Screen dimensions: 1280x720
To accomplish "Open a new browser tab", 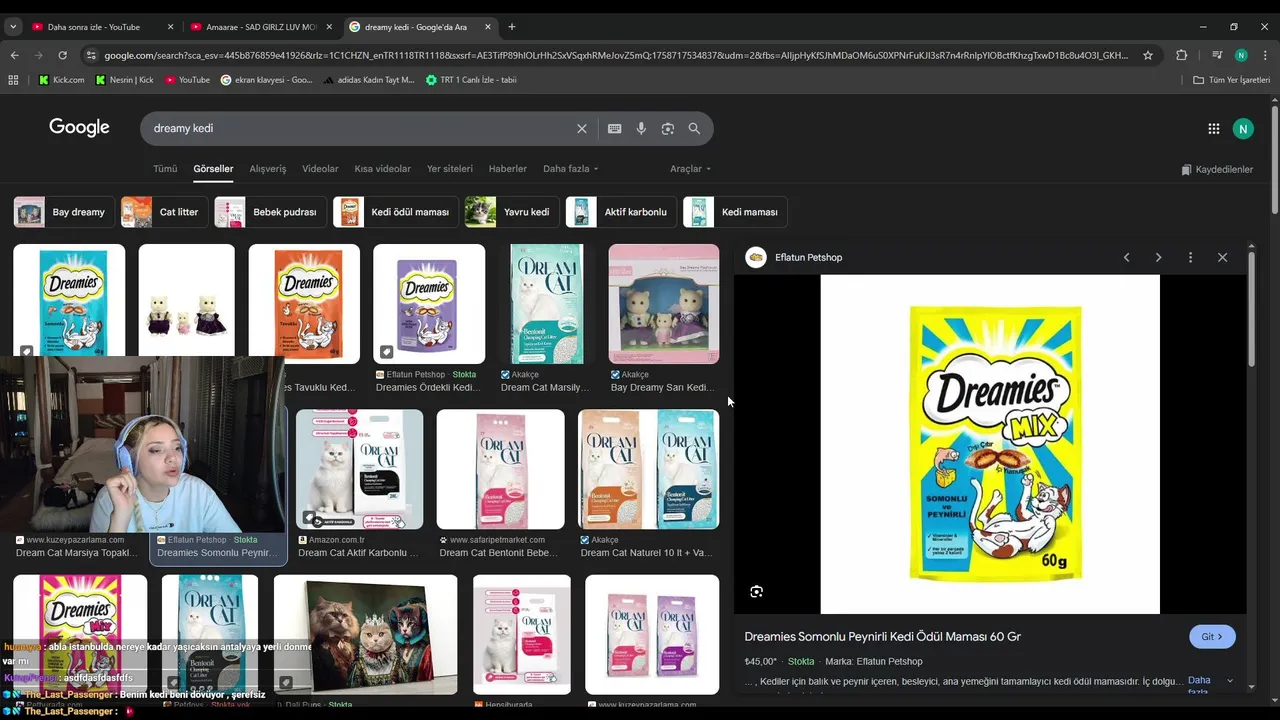I will [512, 27].
